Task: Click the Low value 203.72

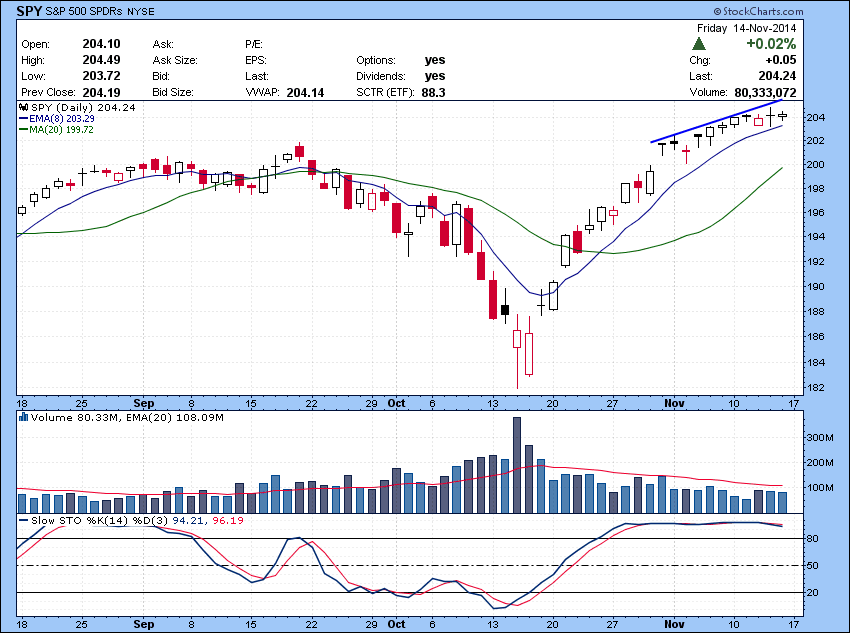Action: point(101,76)
